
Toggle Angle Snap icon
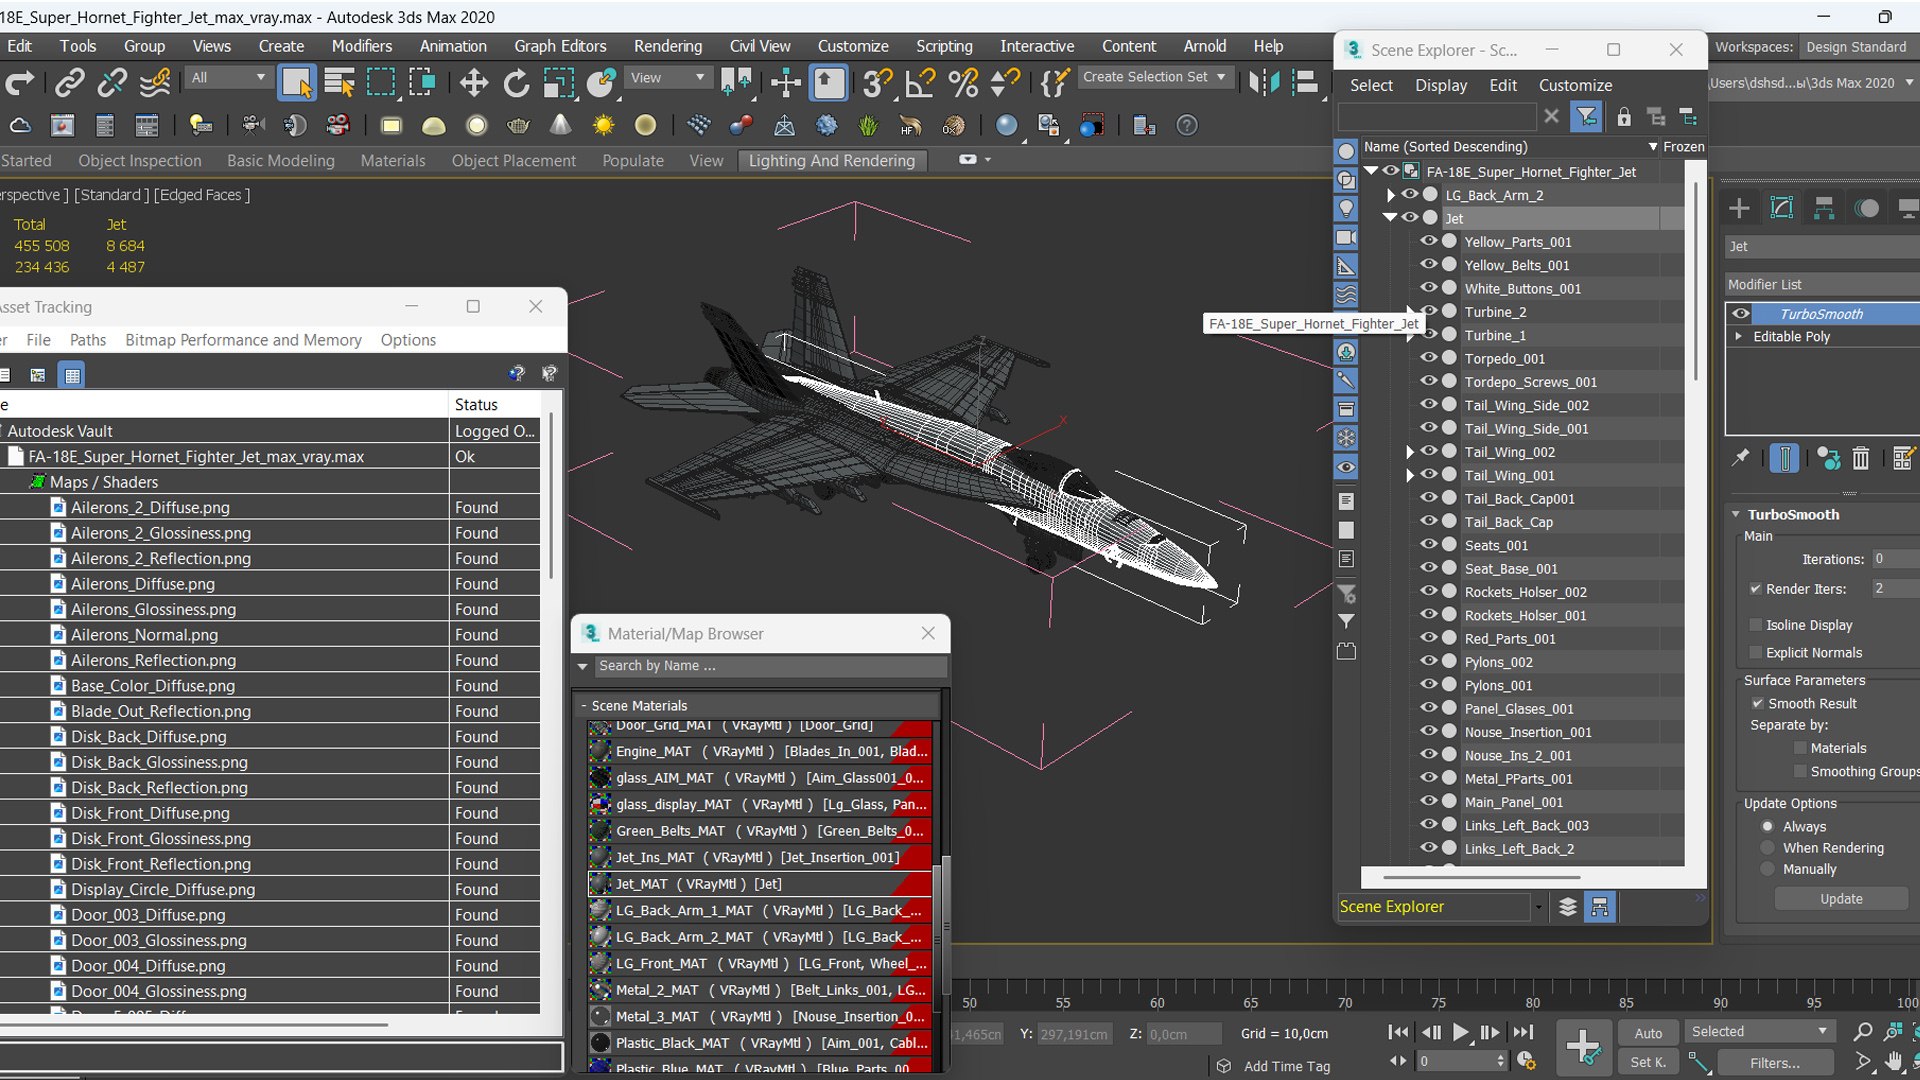(x=919, y=83)
